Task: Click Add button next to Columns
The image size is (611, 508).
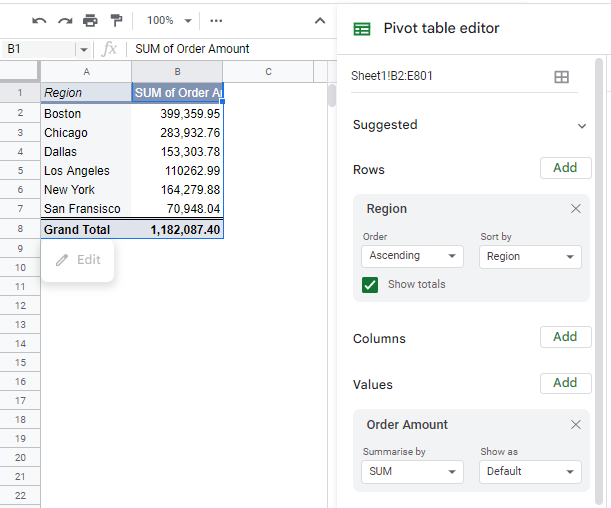Action: coord(565,337)
